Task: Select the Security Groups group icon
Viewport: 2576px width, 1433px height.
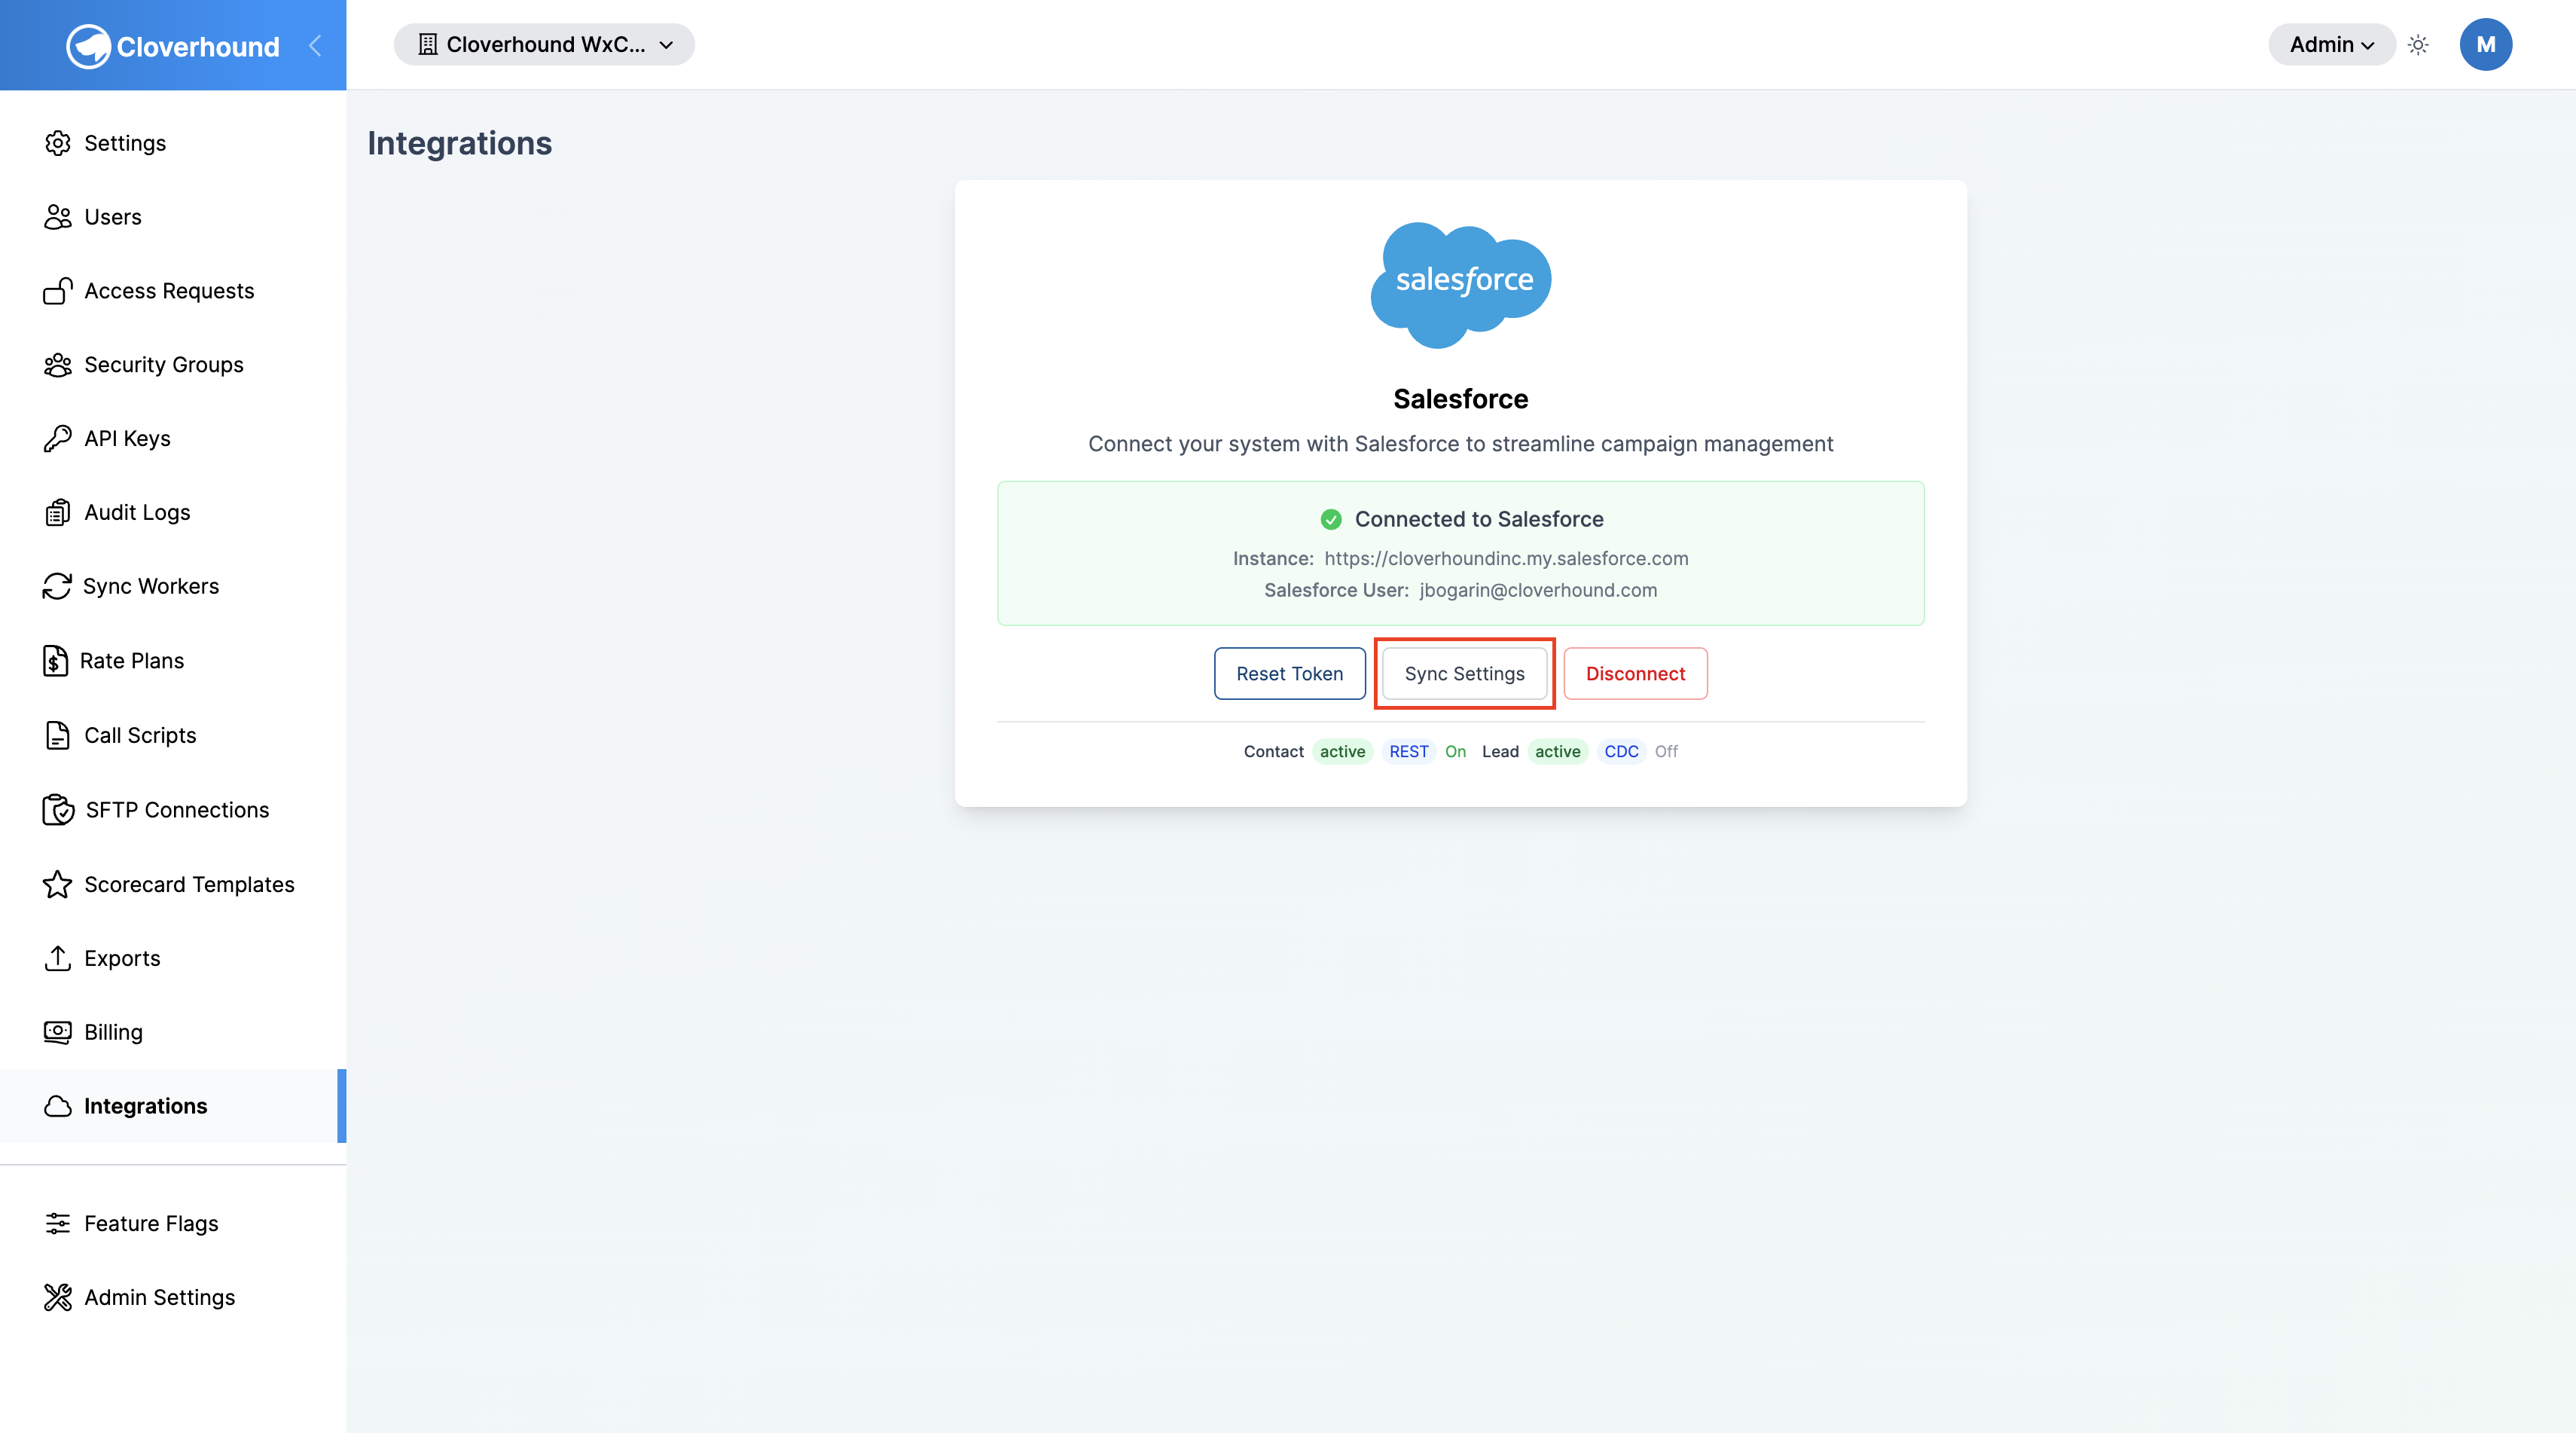Action: tap(57, 365)
